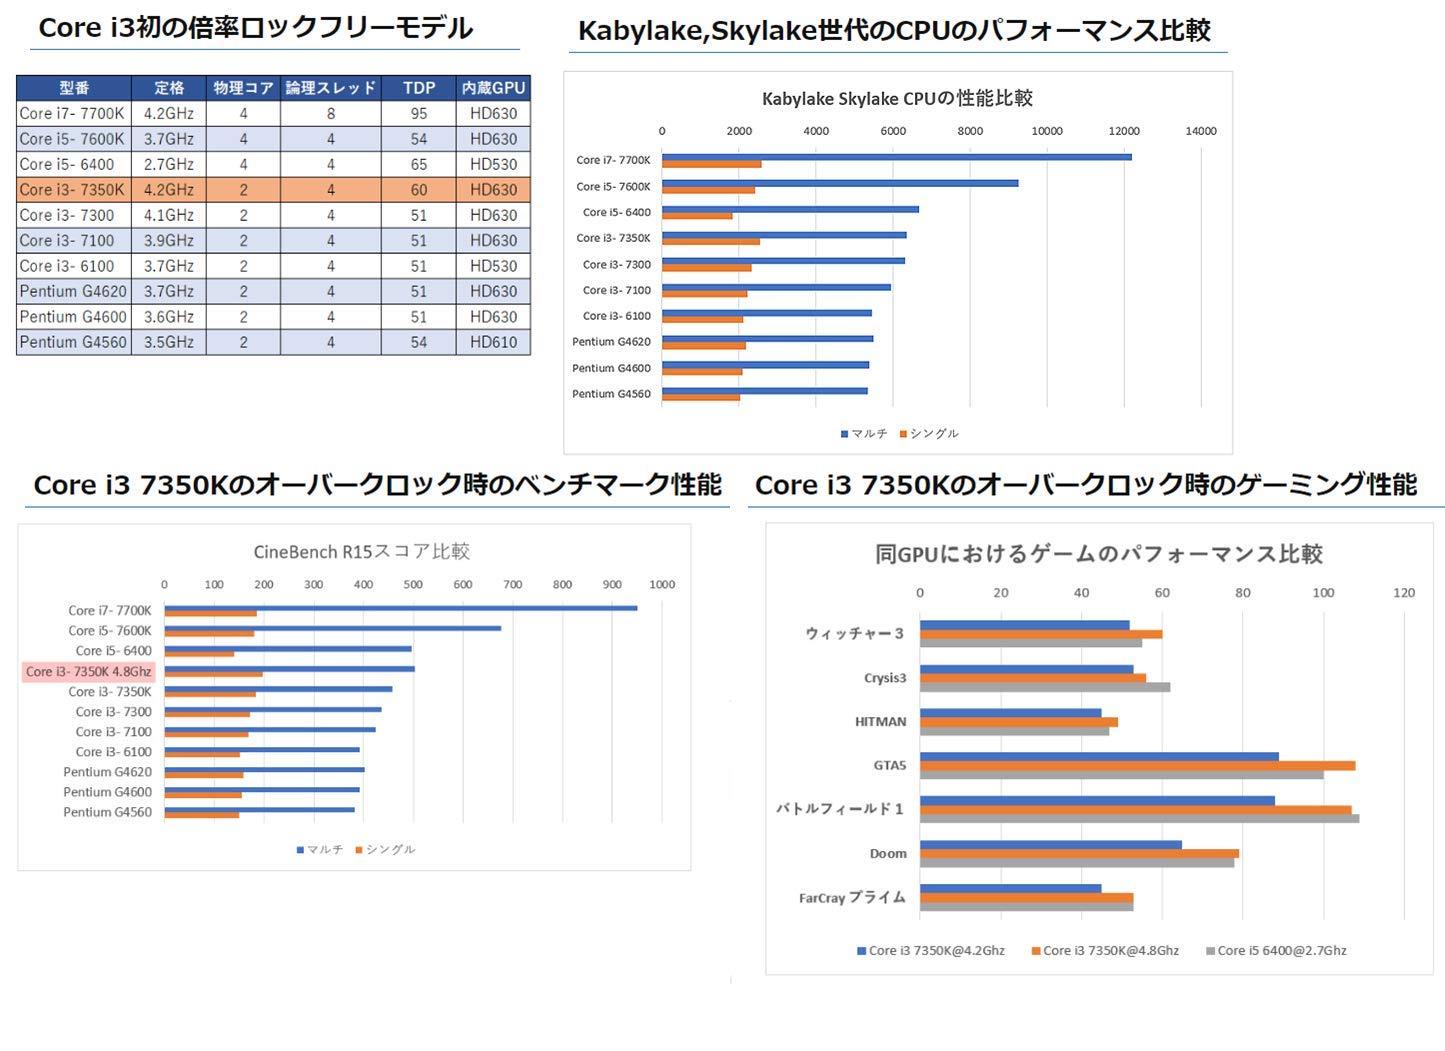
Task: Click the blue Core i7-7700K bar in Kabylake chart
Action: [897, 157]
